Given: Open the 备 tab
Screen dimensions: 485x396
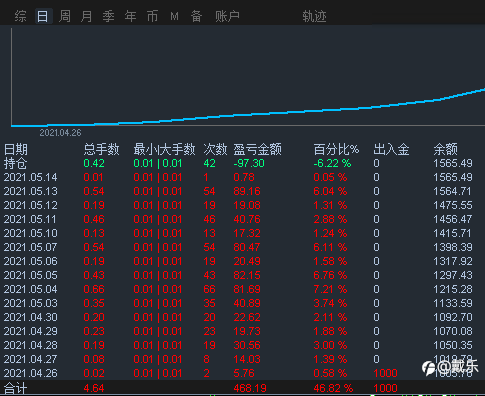Looking at the screenshot, I should pos(196,16).
